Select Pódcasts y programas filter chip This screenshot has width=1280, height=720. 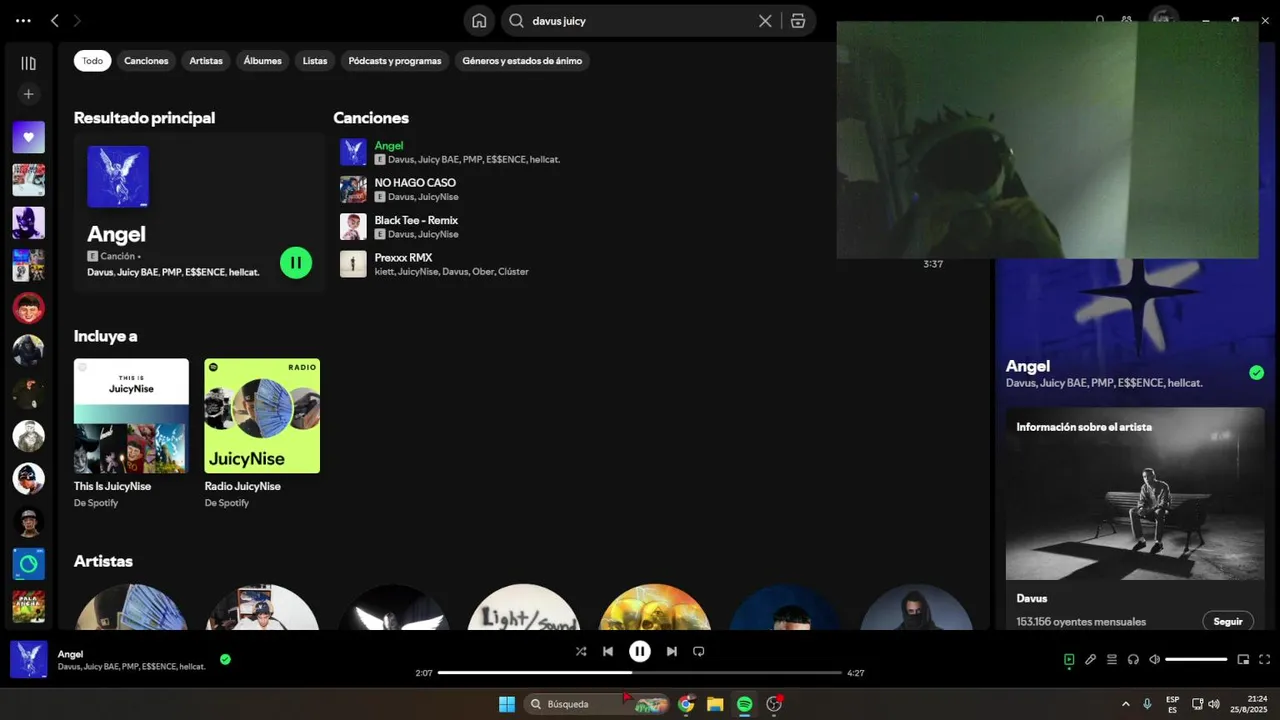pyautogui.click(x=395, y=61)
